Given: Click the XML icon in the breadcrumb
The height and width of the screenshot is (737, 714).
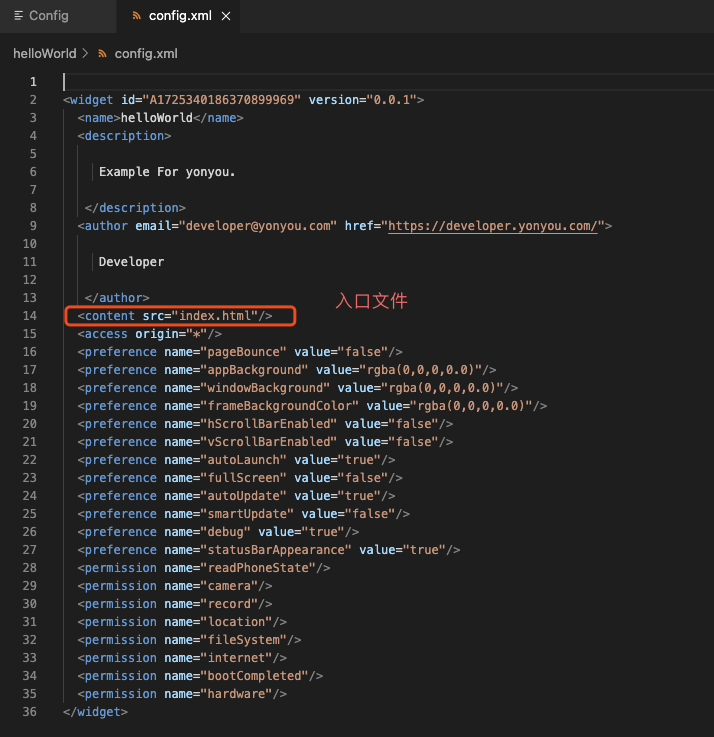Looking at the screenshot, I should coord(102,53).
